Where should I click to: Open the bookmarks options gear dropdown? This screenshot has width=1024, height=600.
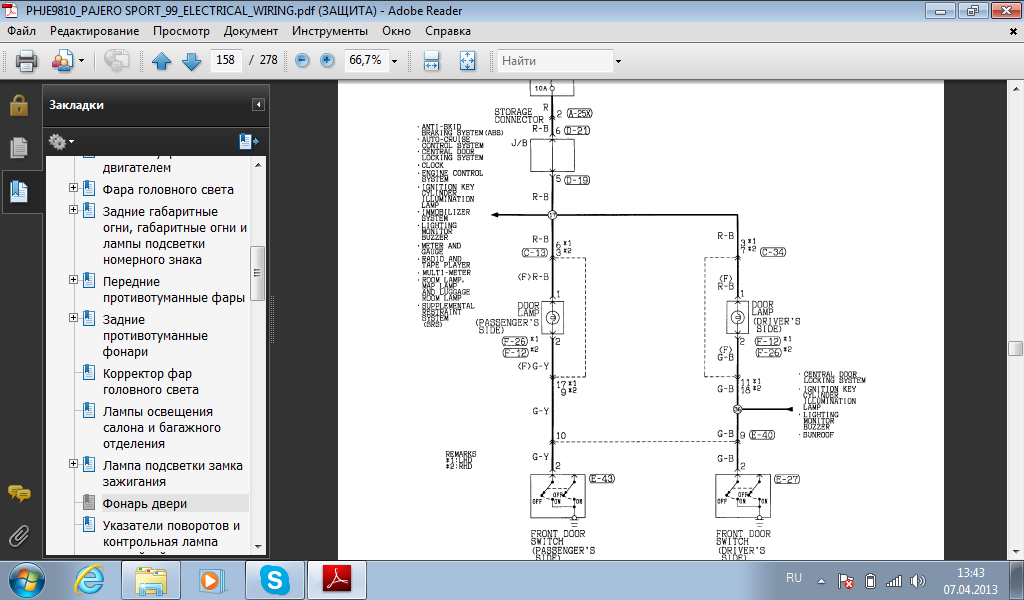[x=61, y=141]
